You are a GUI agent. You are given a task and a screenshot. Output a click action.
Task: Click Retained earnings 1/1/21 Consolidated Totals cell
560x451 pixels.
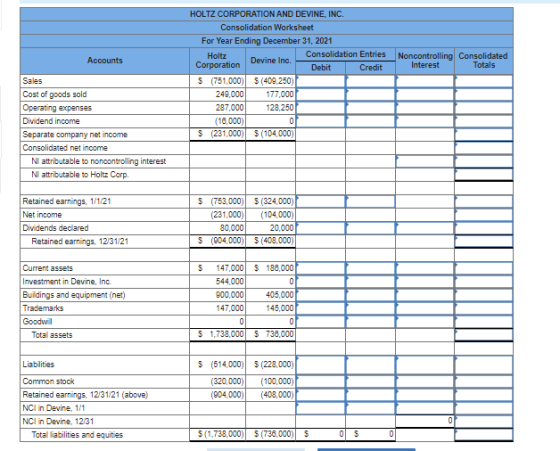tap(484, 201)
